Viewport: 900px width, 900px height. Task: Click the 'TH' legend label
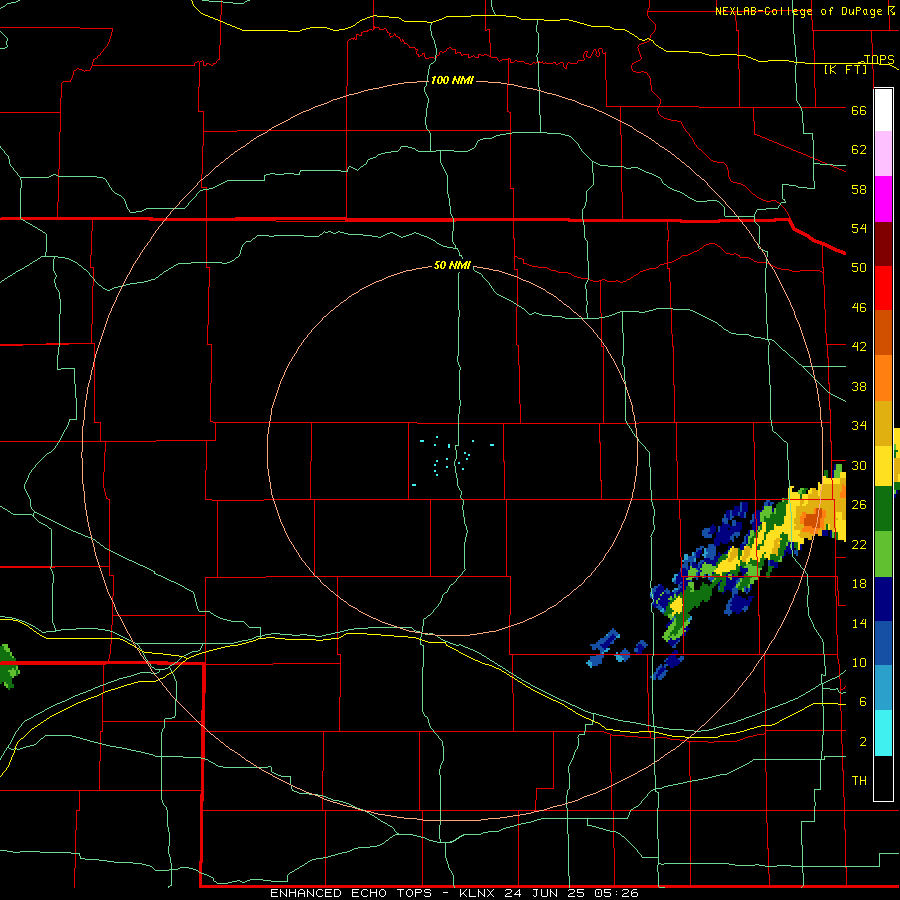pos(859,781)
